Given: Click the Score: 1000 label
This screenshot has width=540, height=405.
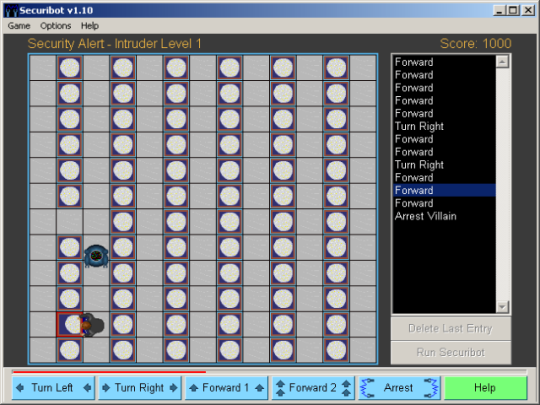Looking at the screenshot, I should click(476, 44).
